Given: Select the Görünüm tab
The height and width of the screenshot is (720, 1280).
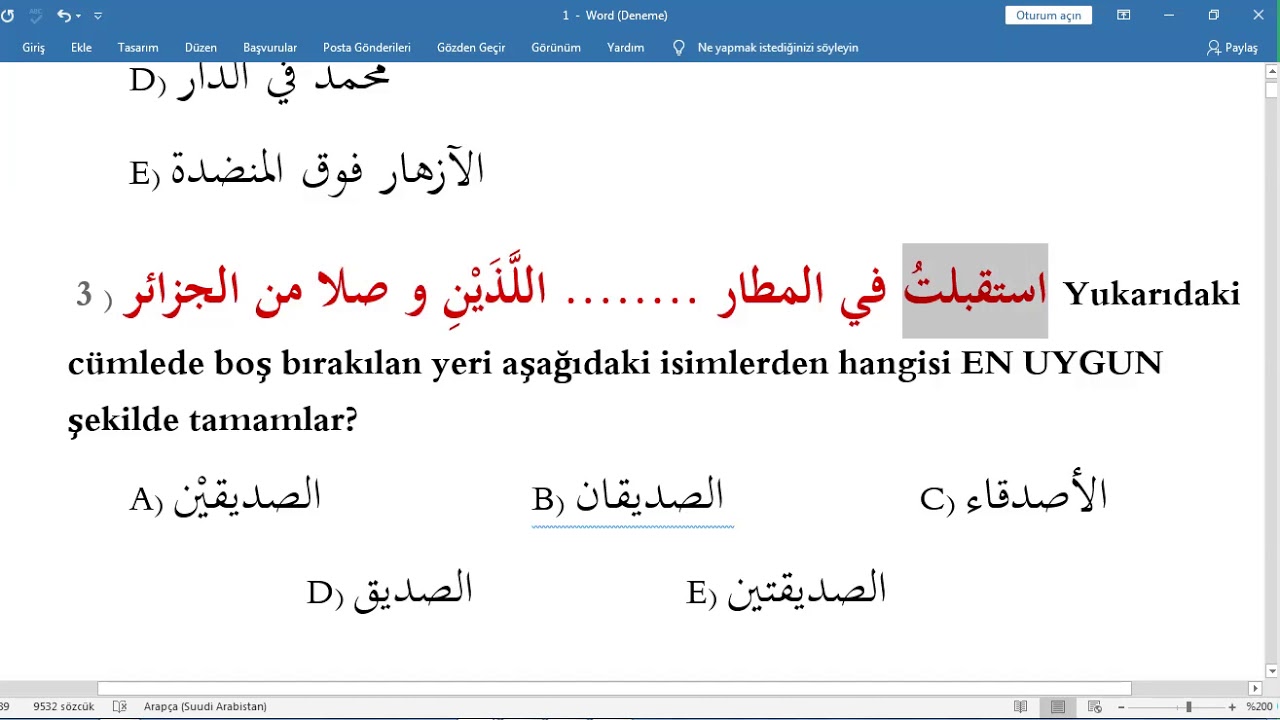Looking at the screenshot, I should (x=556, y=48).
